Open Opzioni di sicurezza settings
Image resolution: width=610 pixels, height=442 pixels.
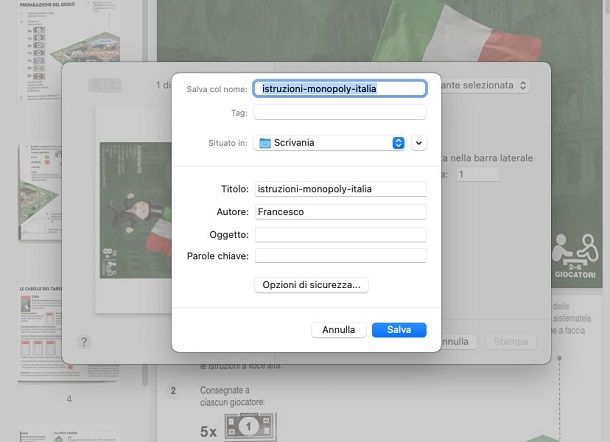point(311,285)
